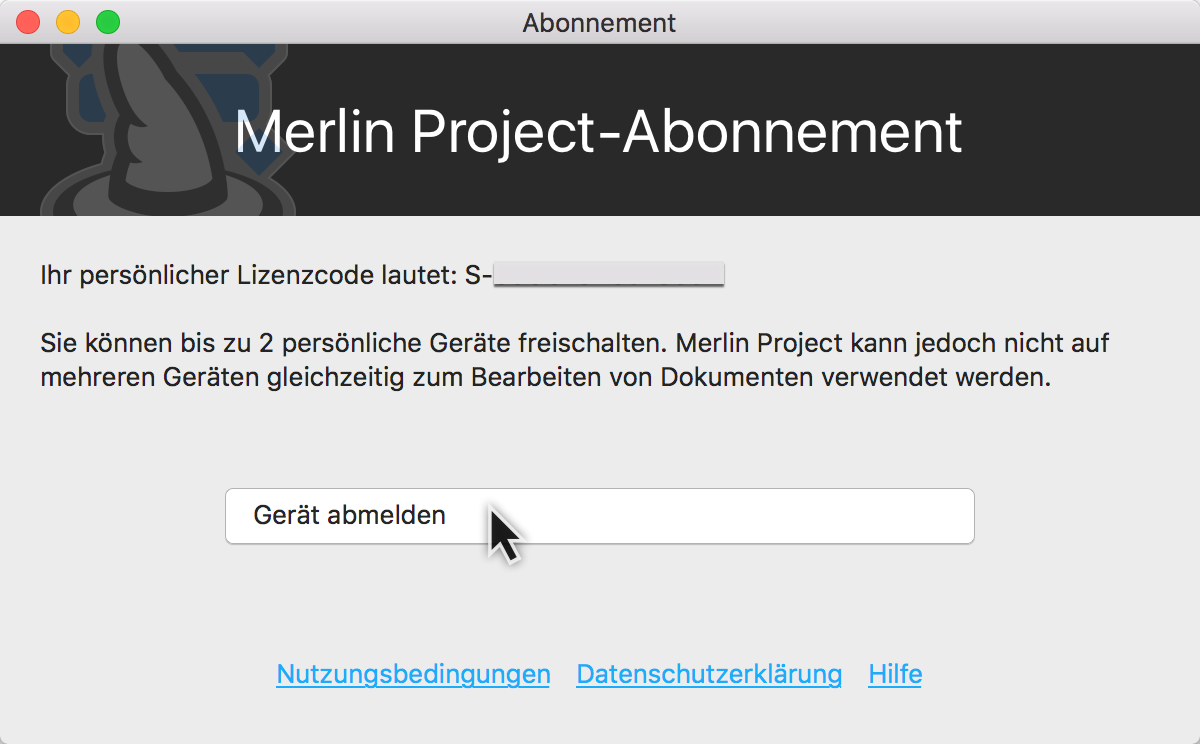1200x744 pixels.
Task: Open the Hilfe link
Action: pos(895,674)
